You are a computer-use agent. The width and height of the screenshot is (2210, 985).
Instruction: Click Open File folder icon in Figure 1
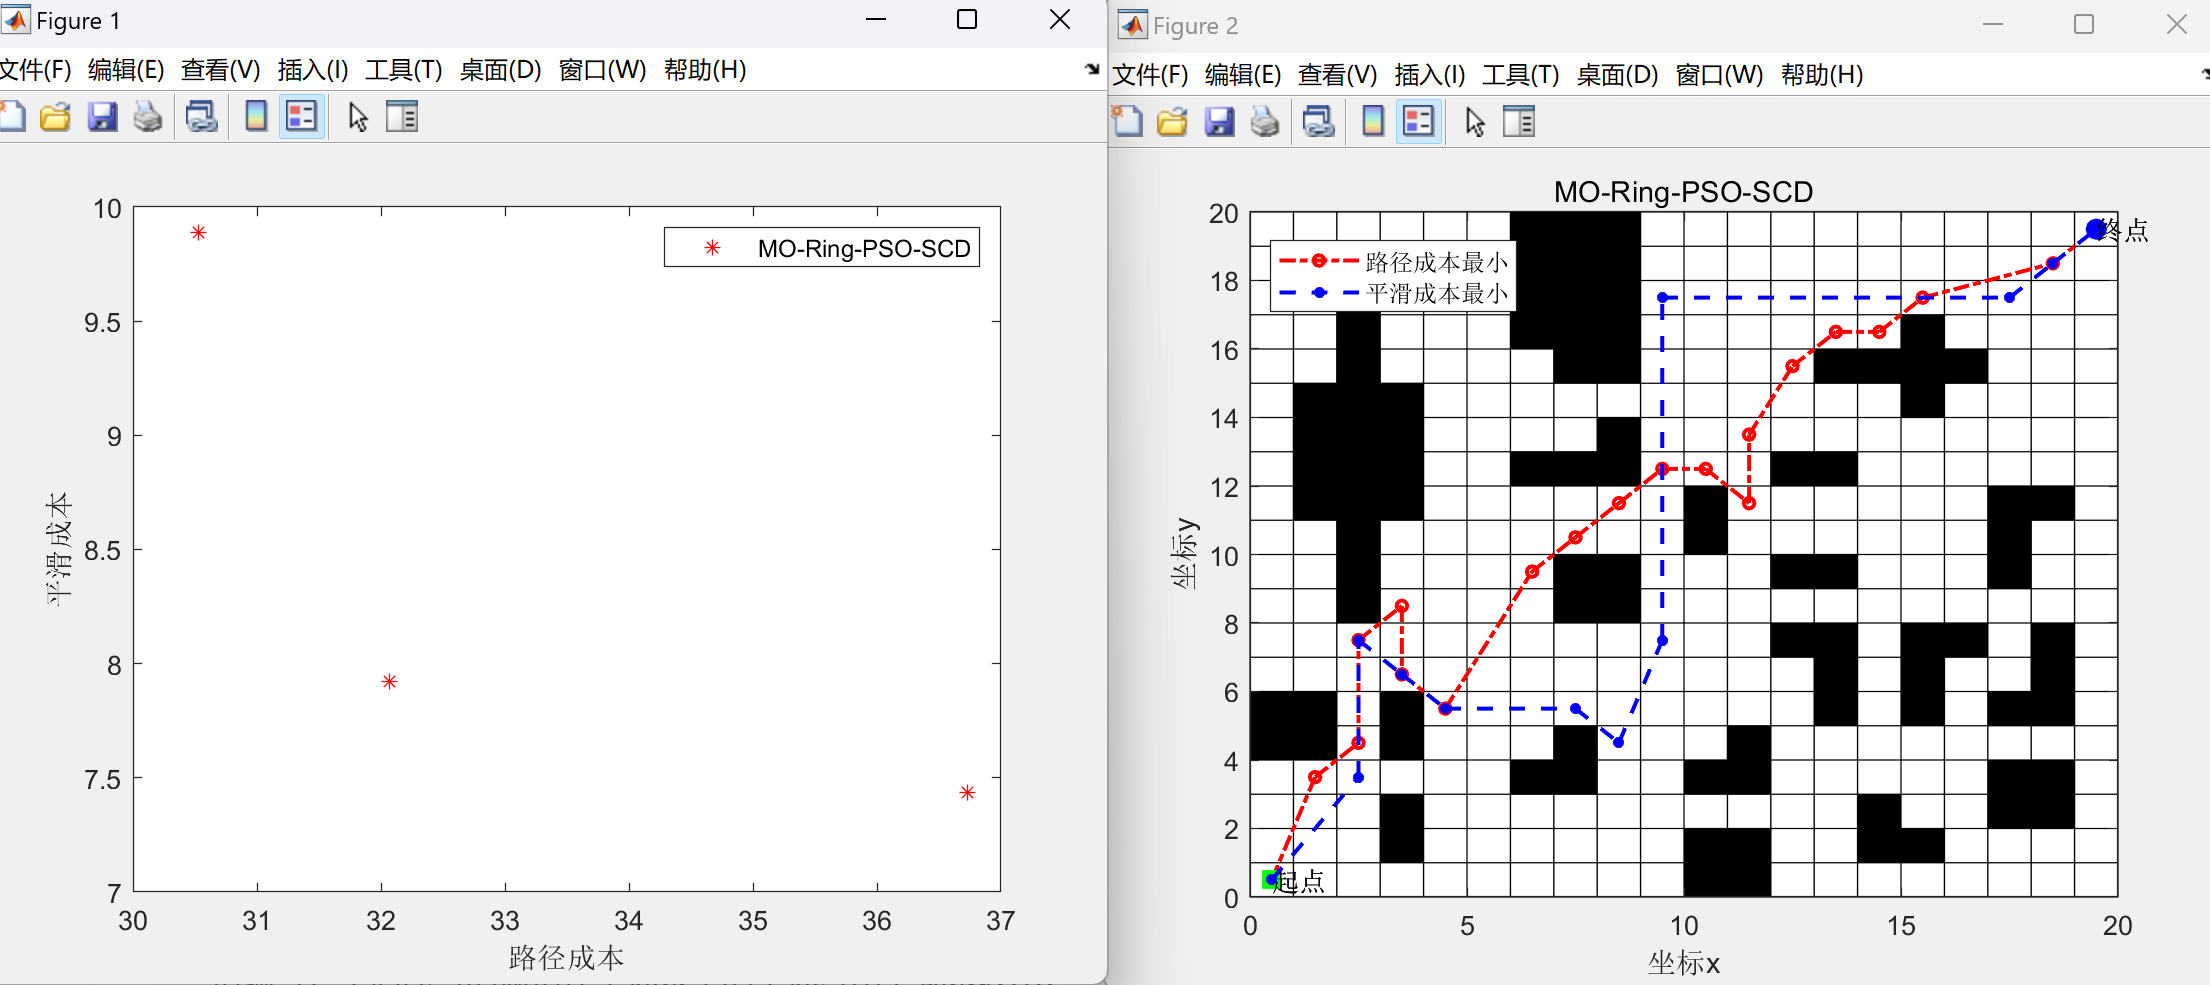(56, 117)
